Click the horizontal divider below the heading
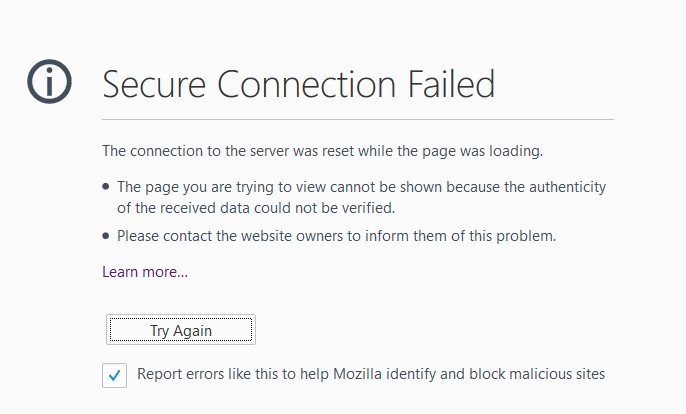Image resolution: width=686 pixels, height=414 pixels. (x=357, y=120)
